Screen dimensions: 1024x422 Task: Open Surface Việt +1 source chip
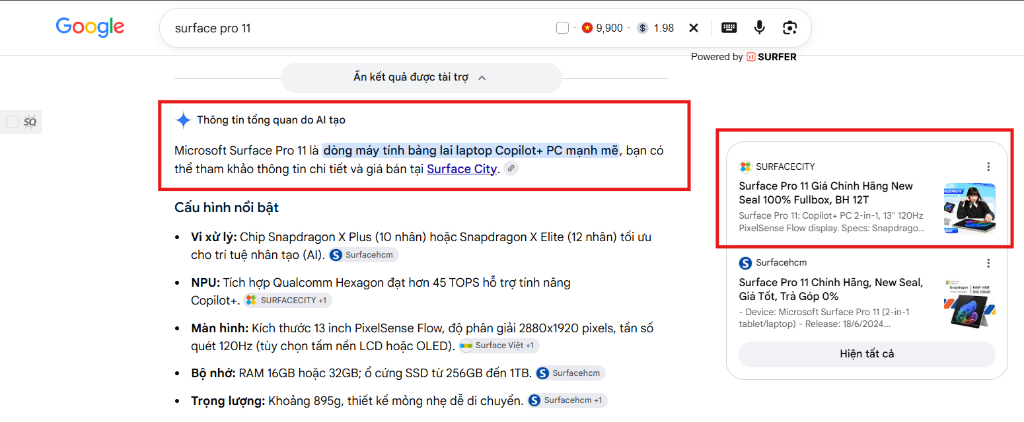(498, 346)
